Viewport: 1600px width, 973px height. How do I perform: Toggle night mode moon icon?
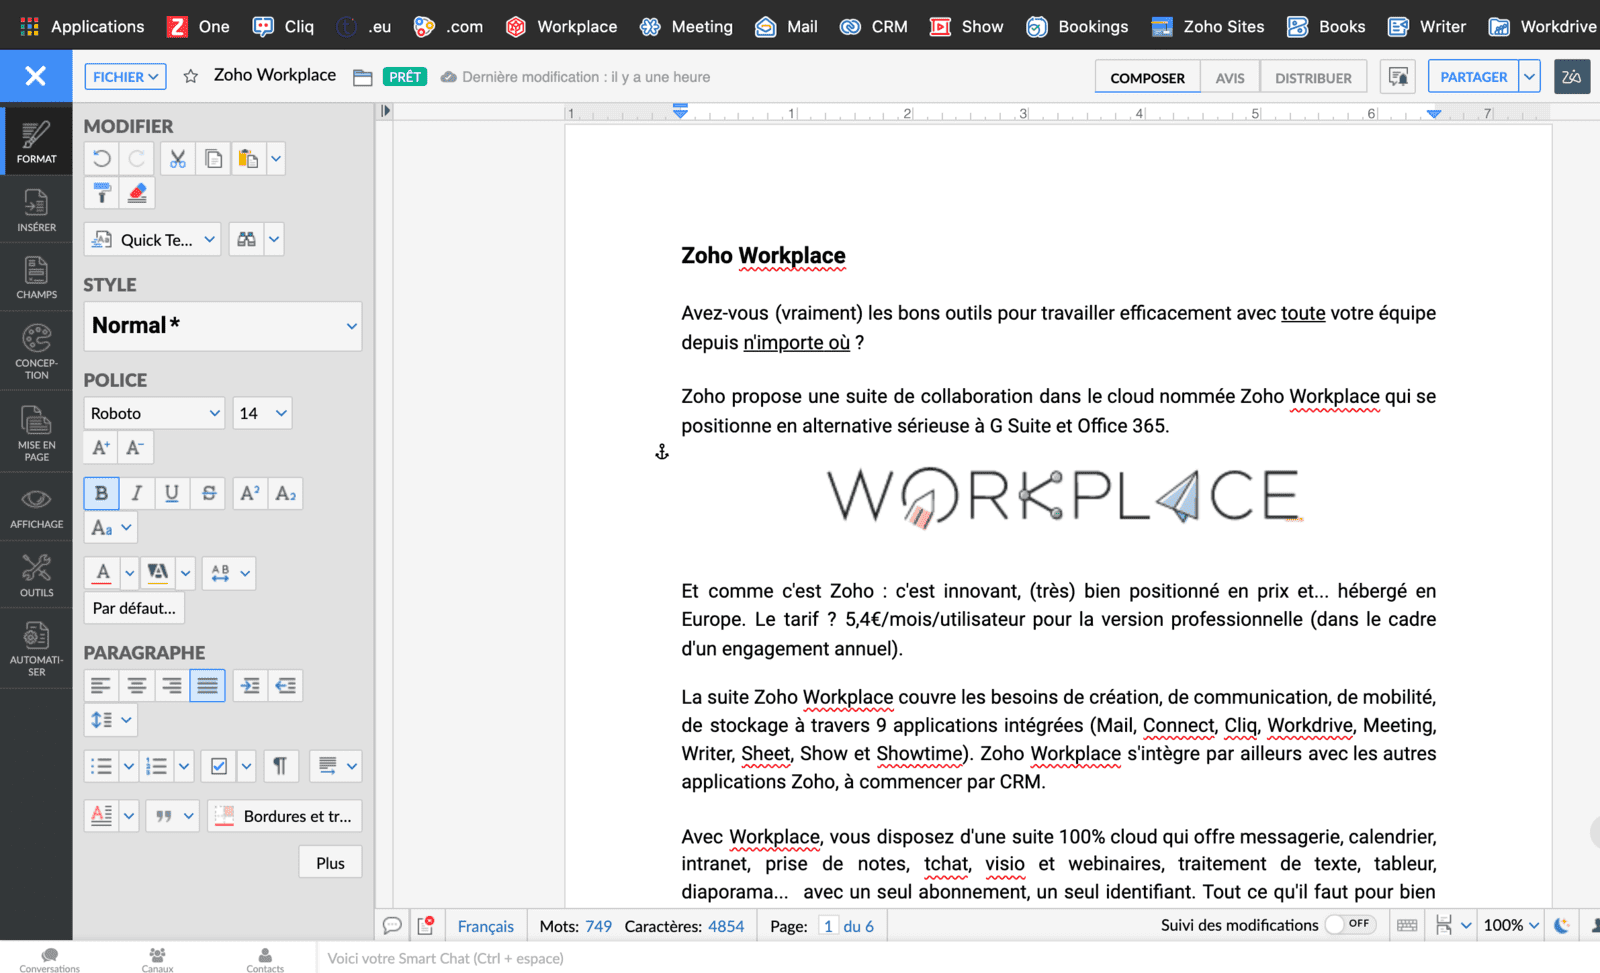1562,926
